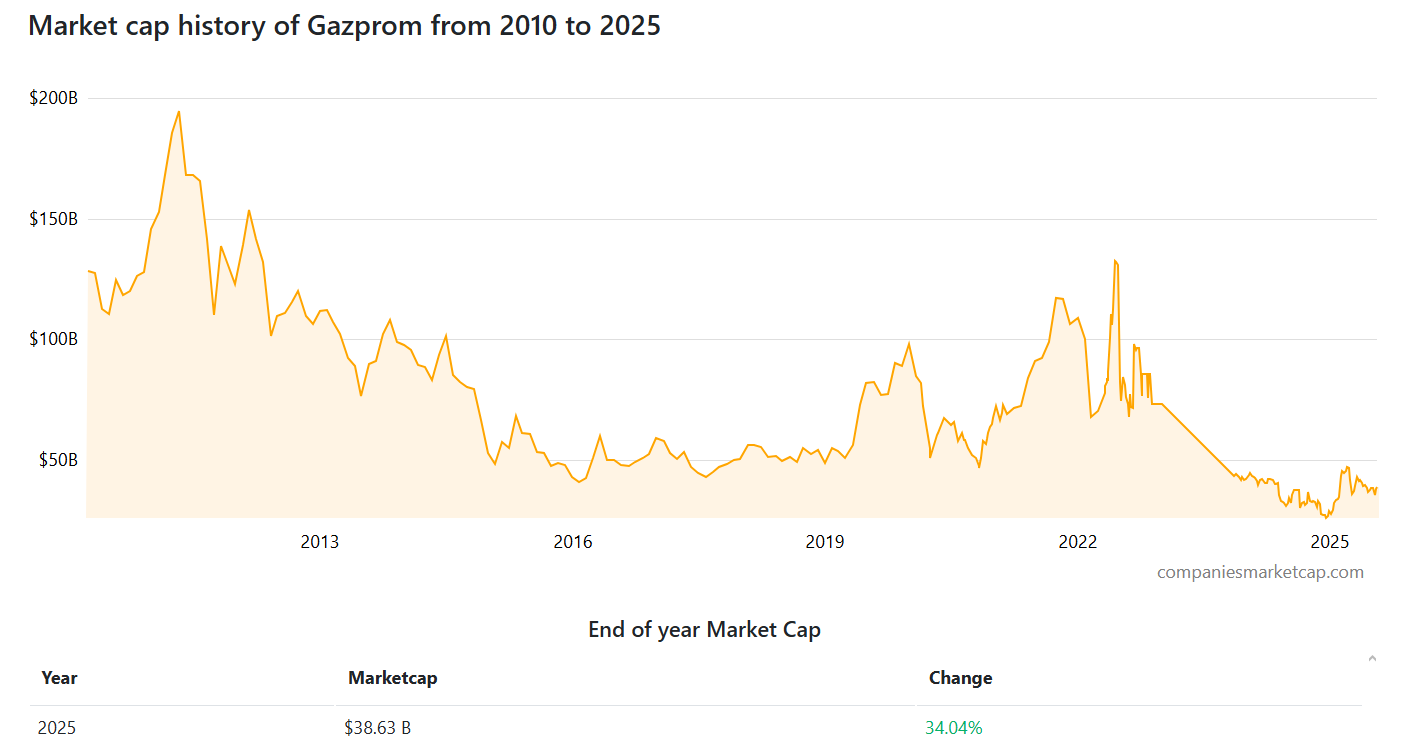Screen dimensions: 1405x750
Task: Sort the table by the Year column header
Action: pyautogui.click(x=59, y=678)
